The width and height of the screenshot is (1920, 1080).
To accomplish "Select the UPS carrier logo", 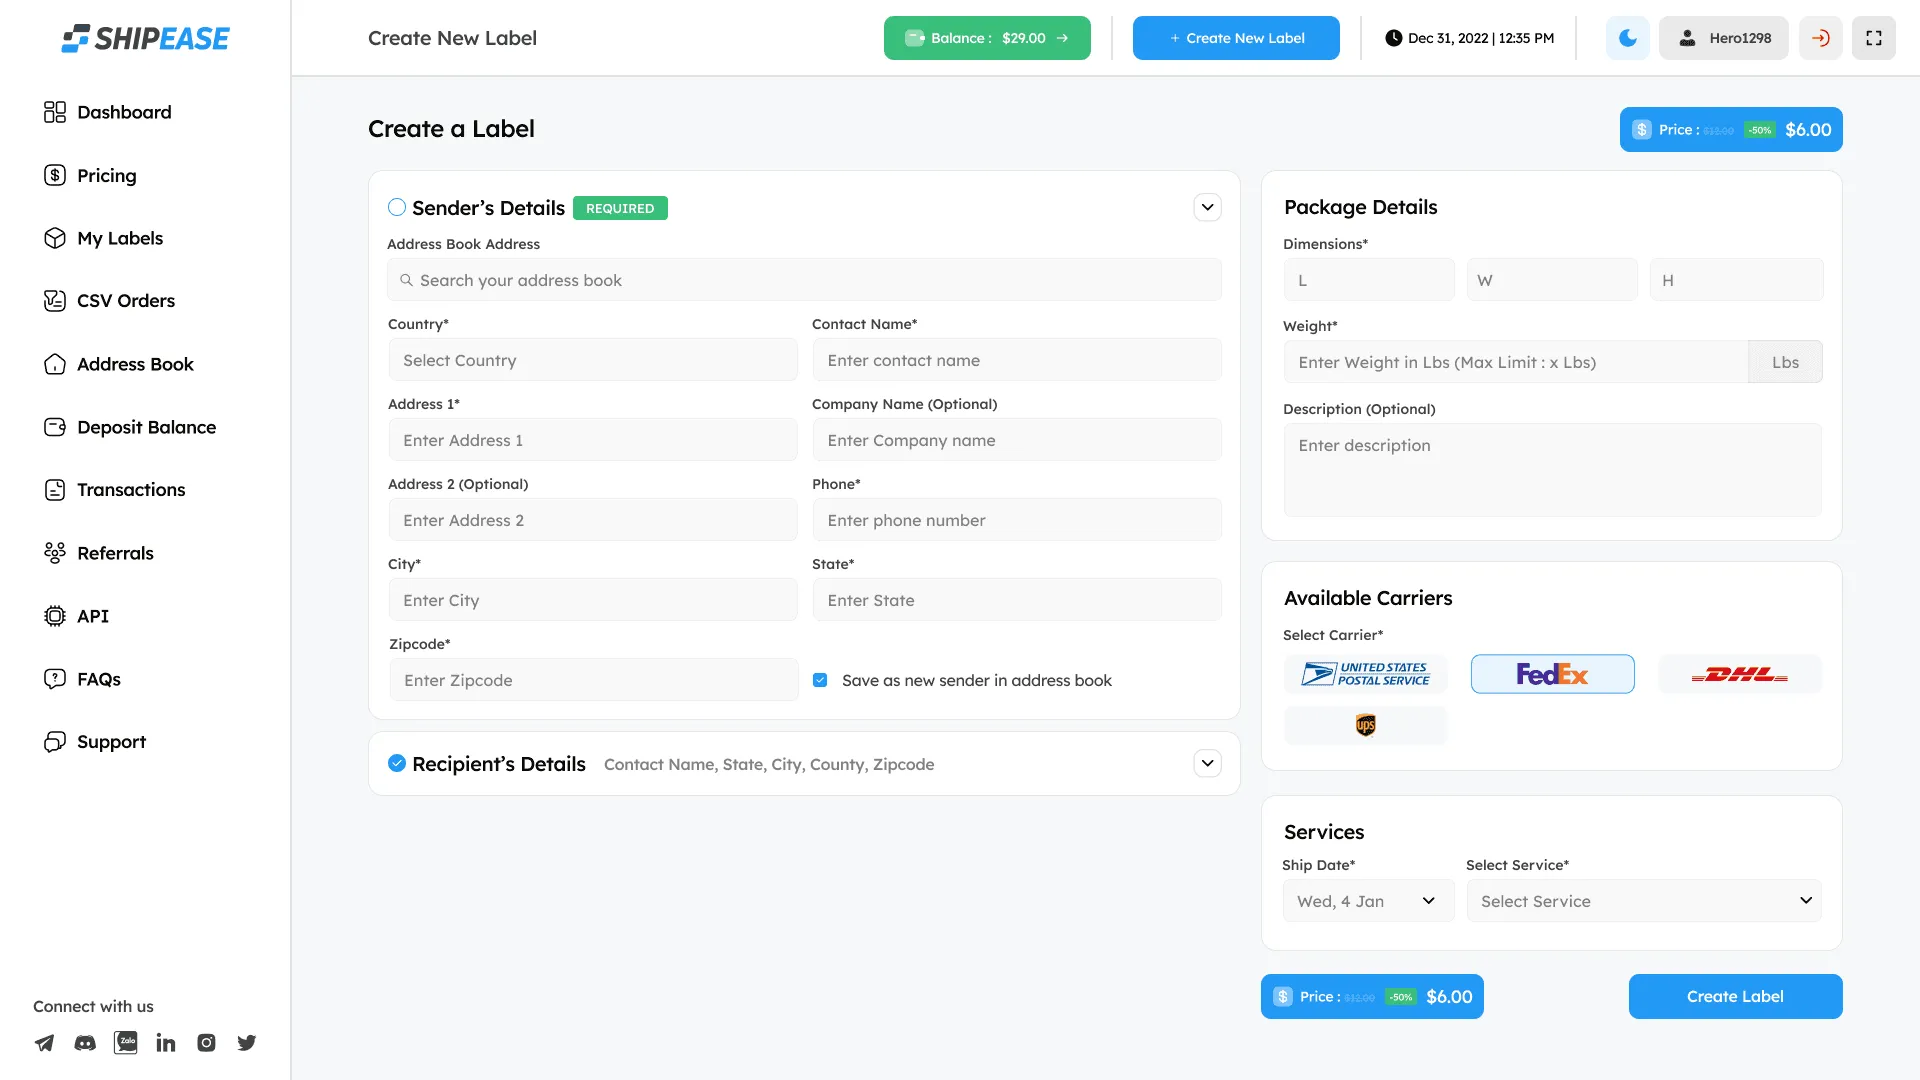I will point(1365,725).
